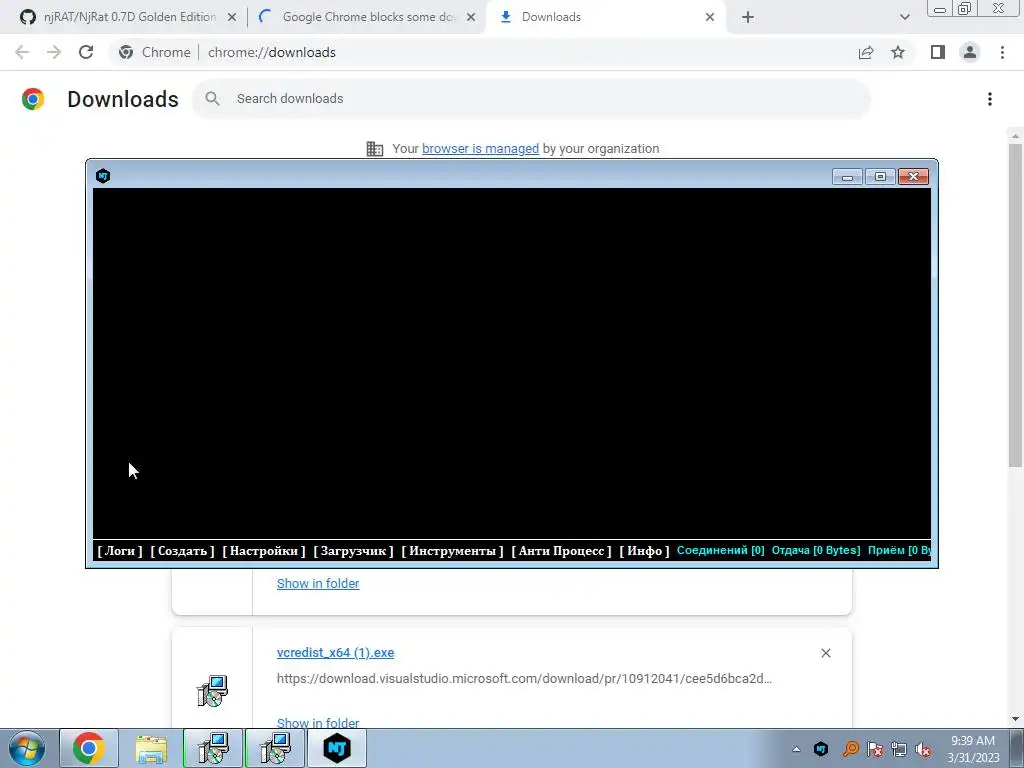Select first installer taskbar button
The width and height of the screenshot is (1024, 768).
[x=213, y=748]
